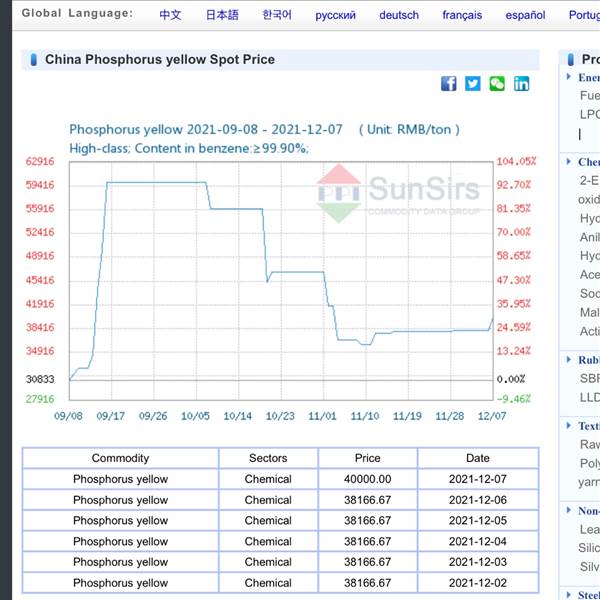Switch the site language to français
600x600 pixels.
462,15
